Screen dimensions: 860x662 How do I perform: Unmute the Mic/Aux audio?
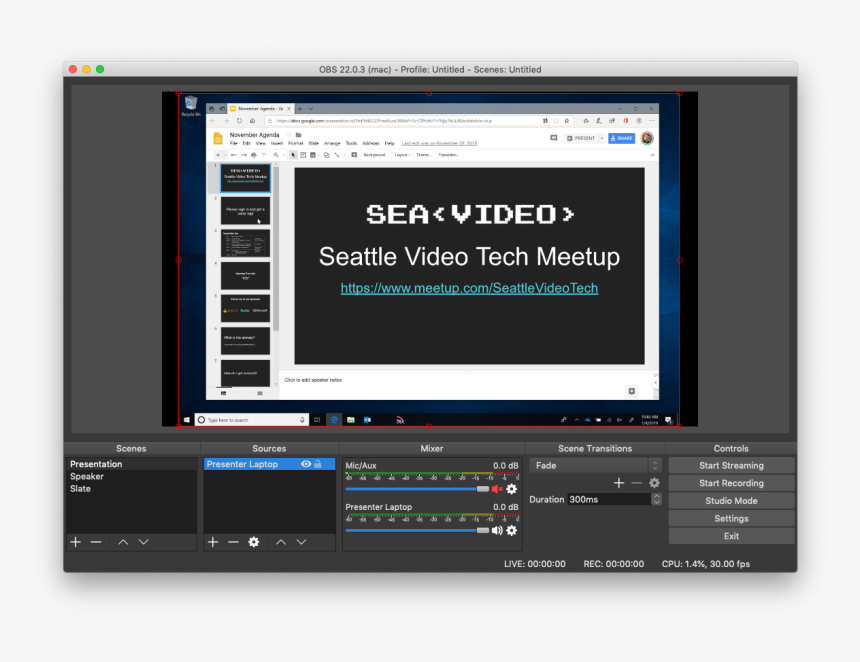tap(498, 489)
